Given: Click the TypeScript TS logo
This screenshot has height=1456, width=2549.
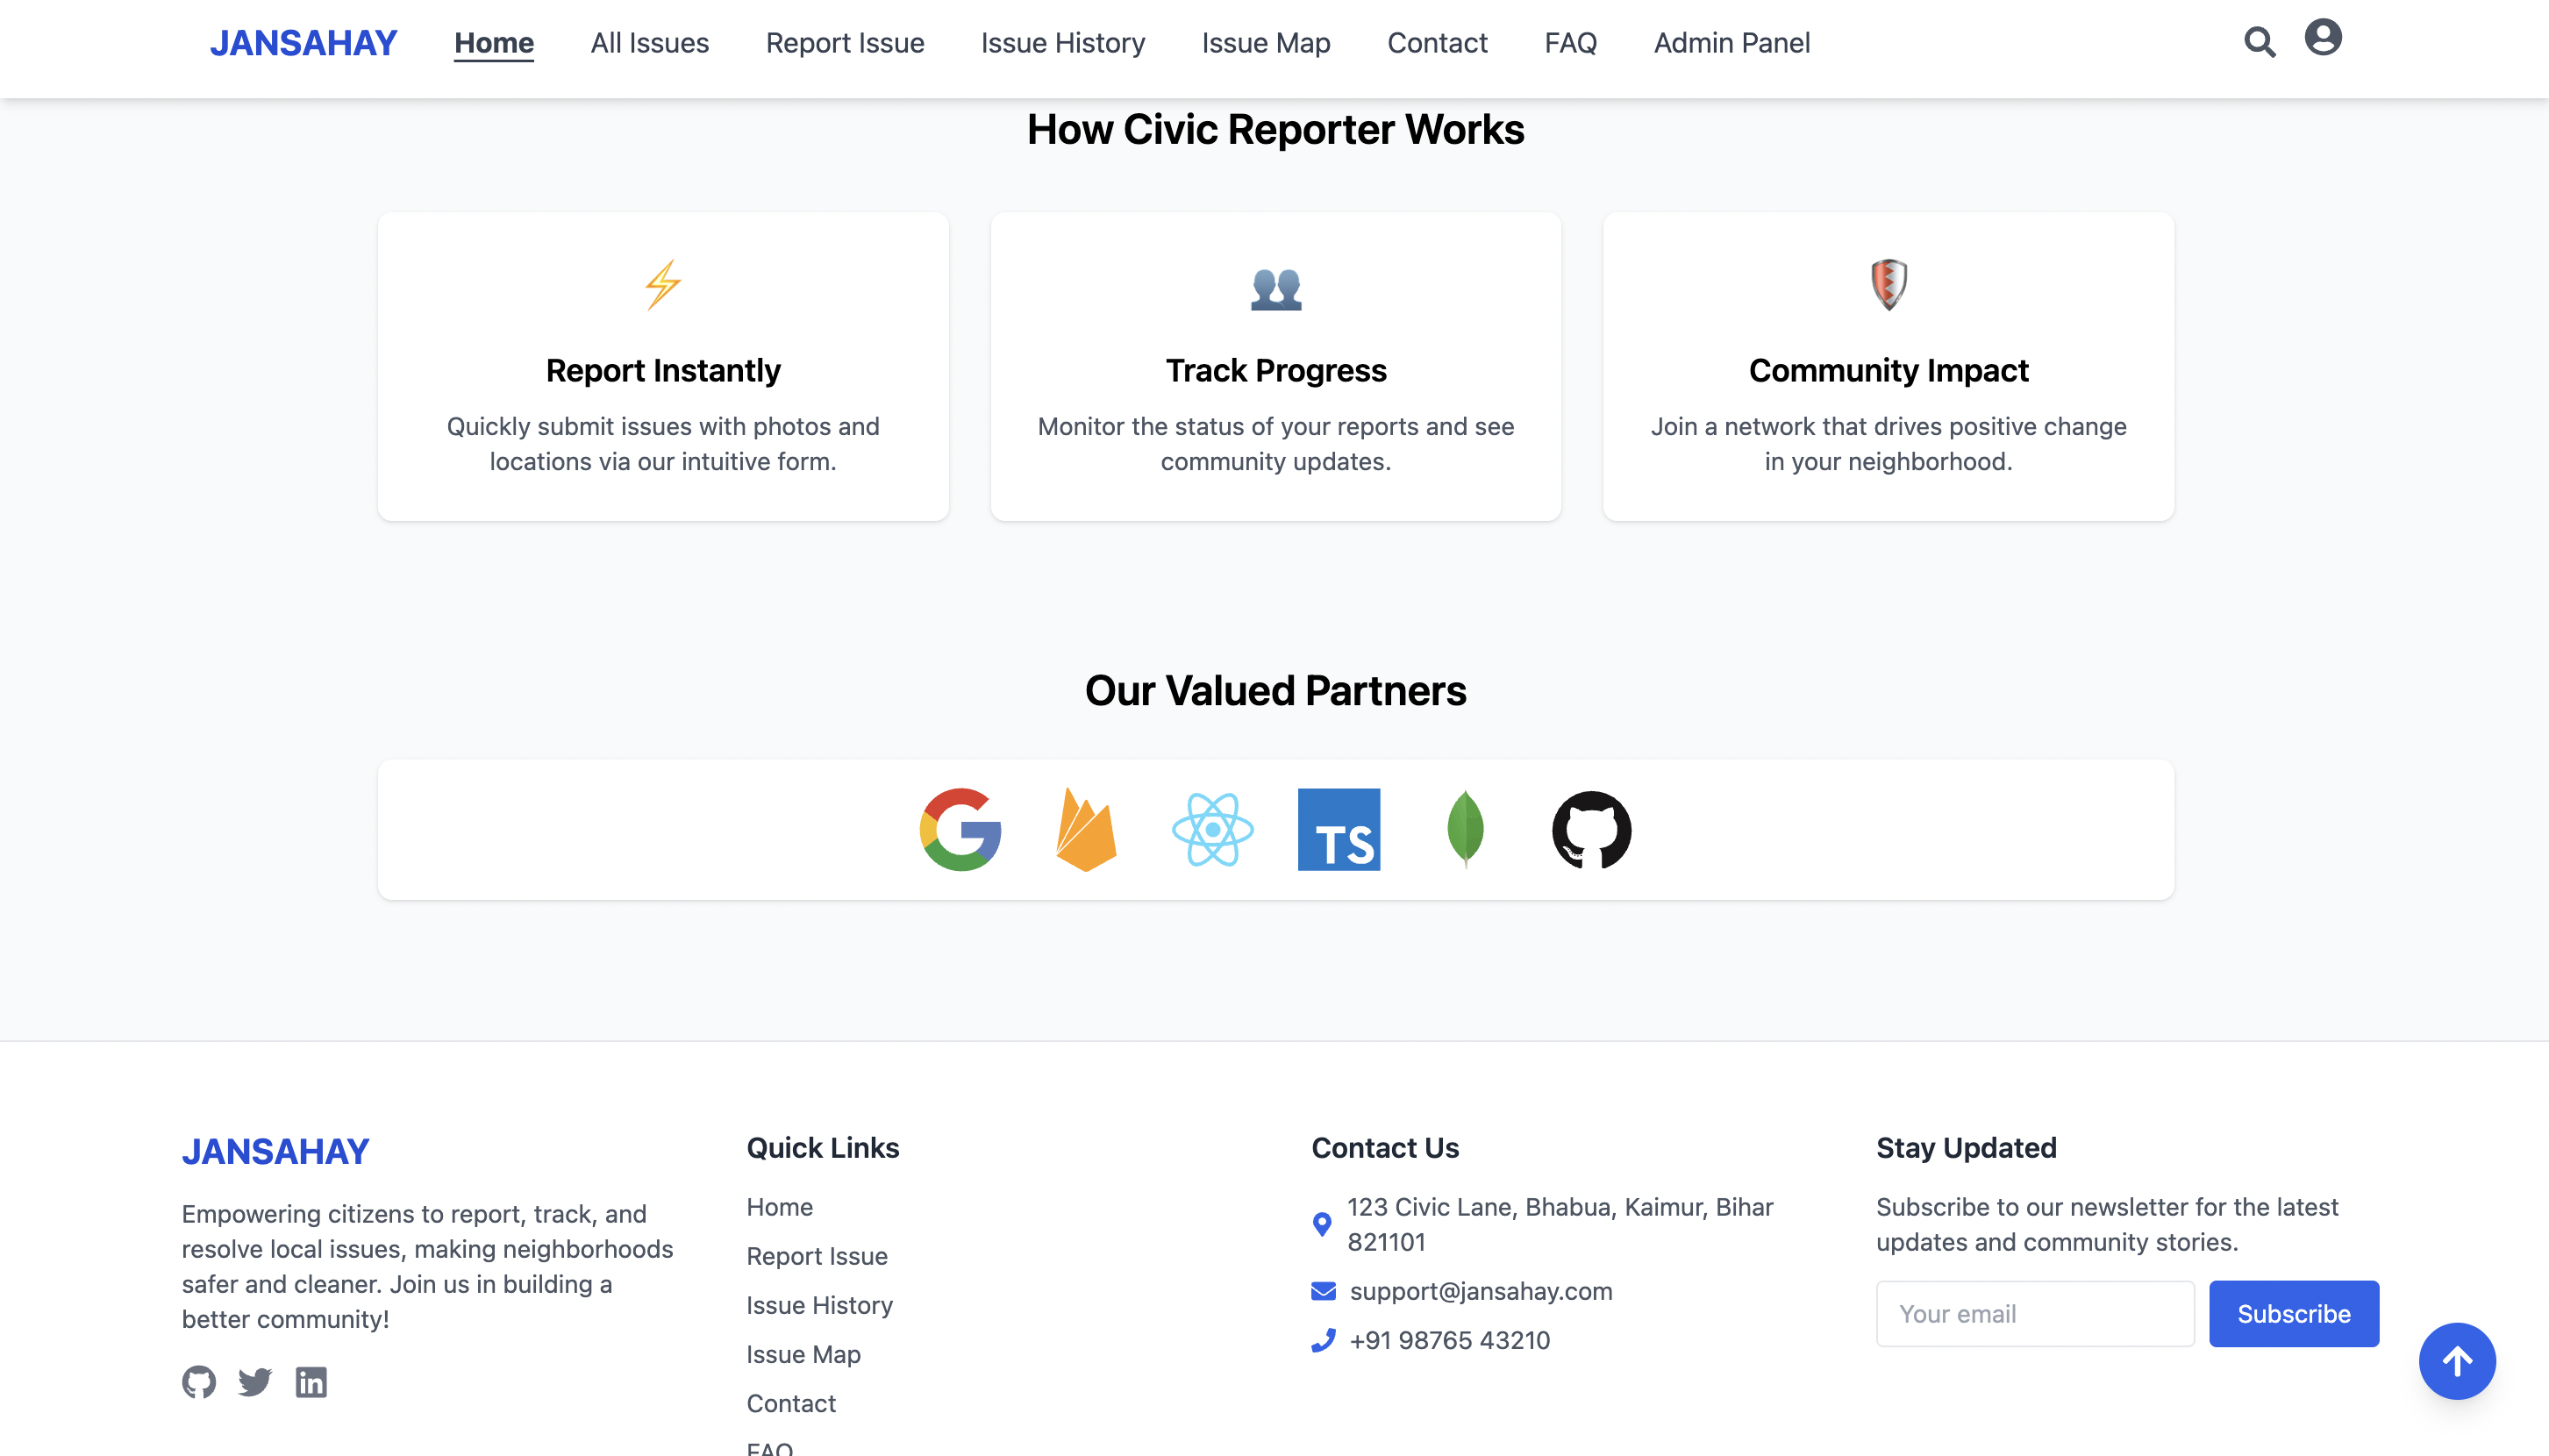Looking at the screenshot, I should point(1338,829).
